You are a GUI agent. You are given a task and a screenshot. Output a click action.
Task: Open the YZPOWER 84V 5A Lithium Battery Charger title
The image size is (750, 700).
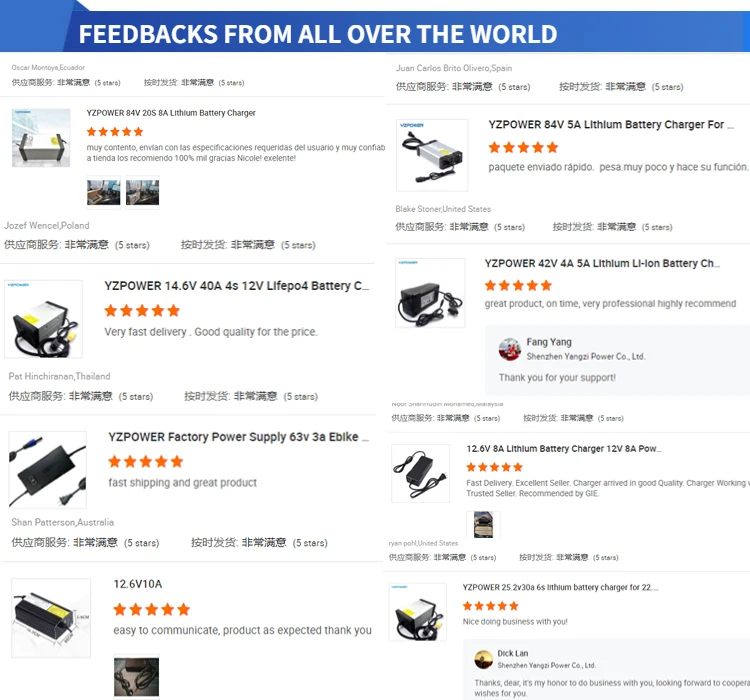tap(611, 124)
